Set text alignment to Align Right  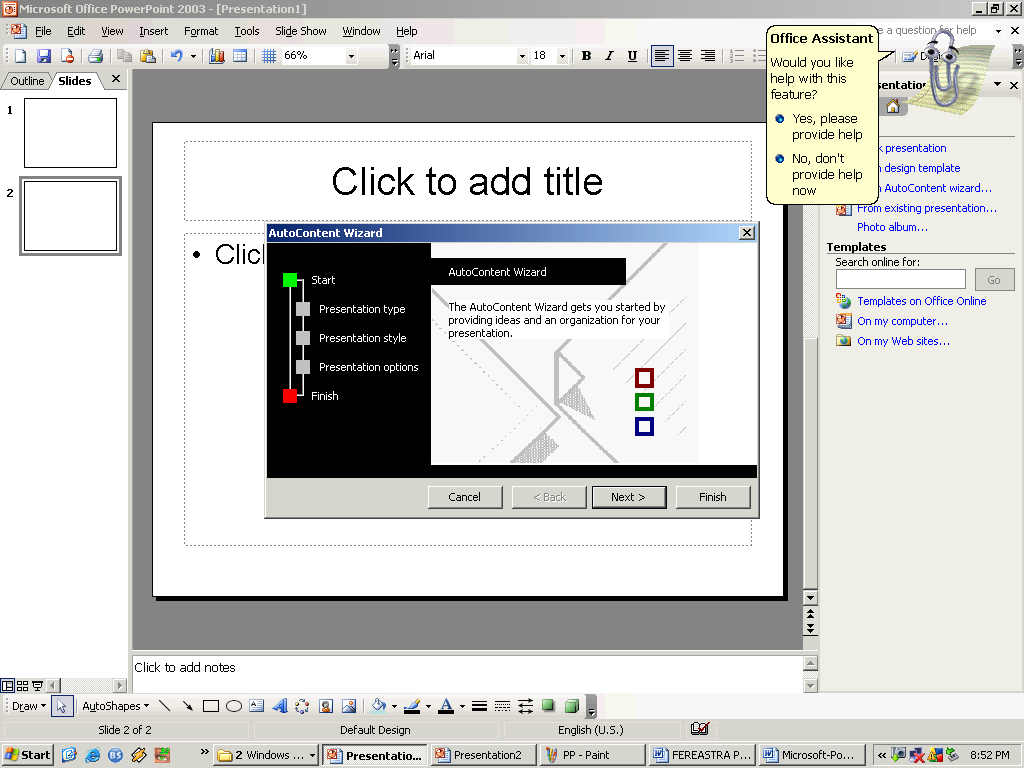pyautogui.click(x=708, y=56)
